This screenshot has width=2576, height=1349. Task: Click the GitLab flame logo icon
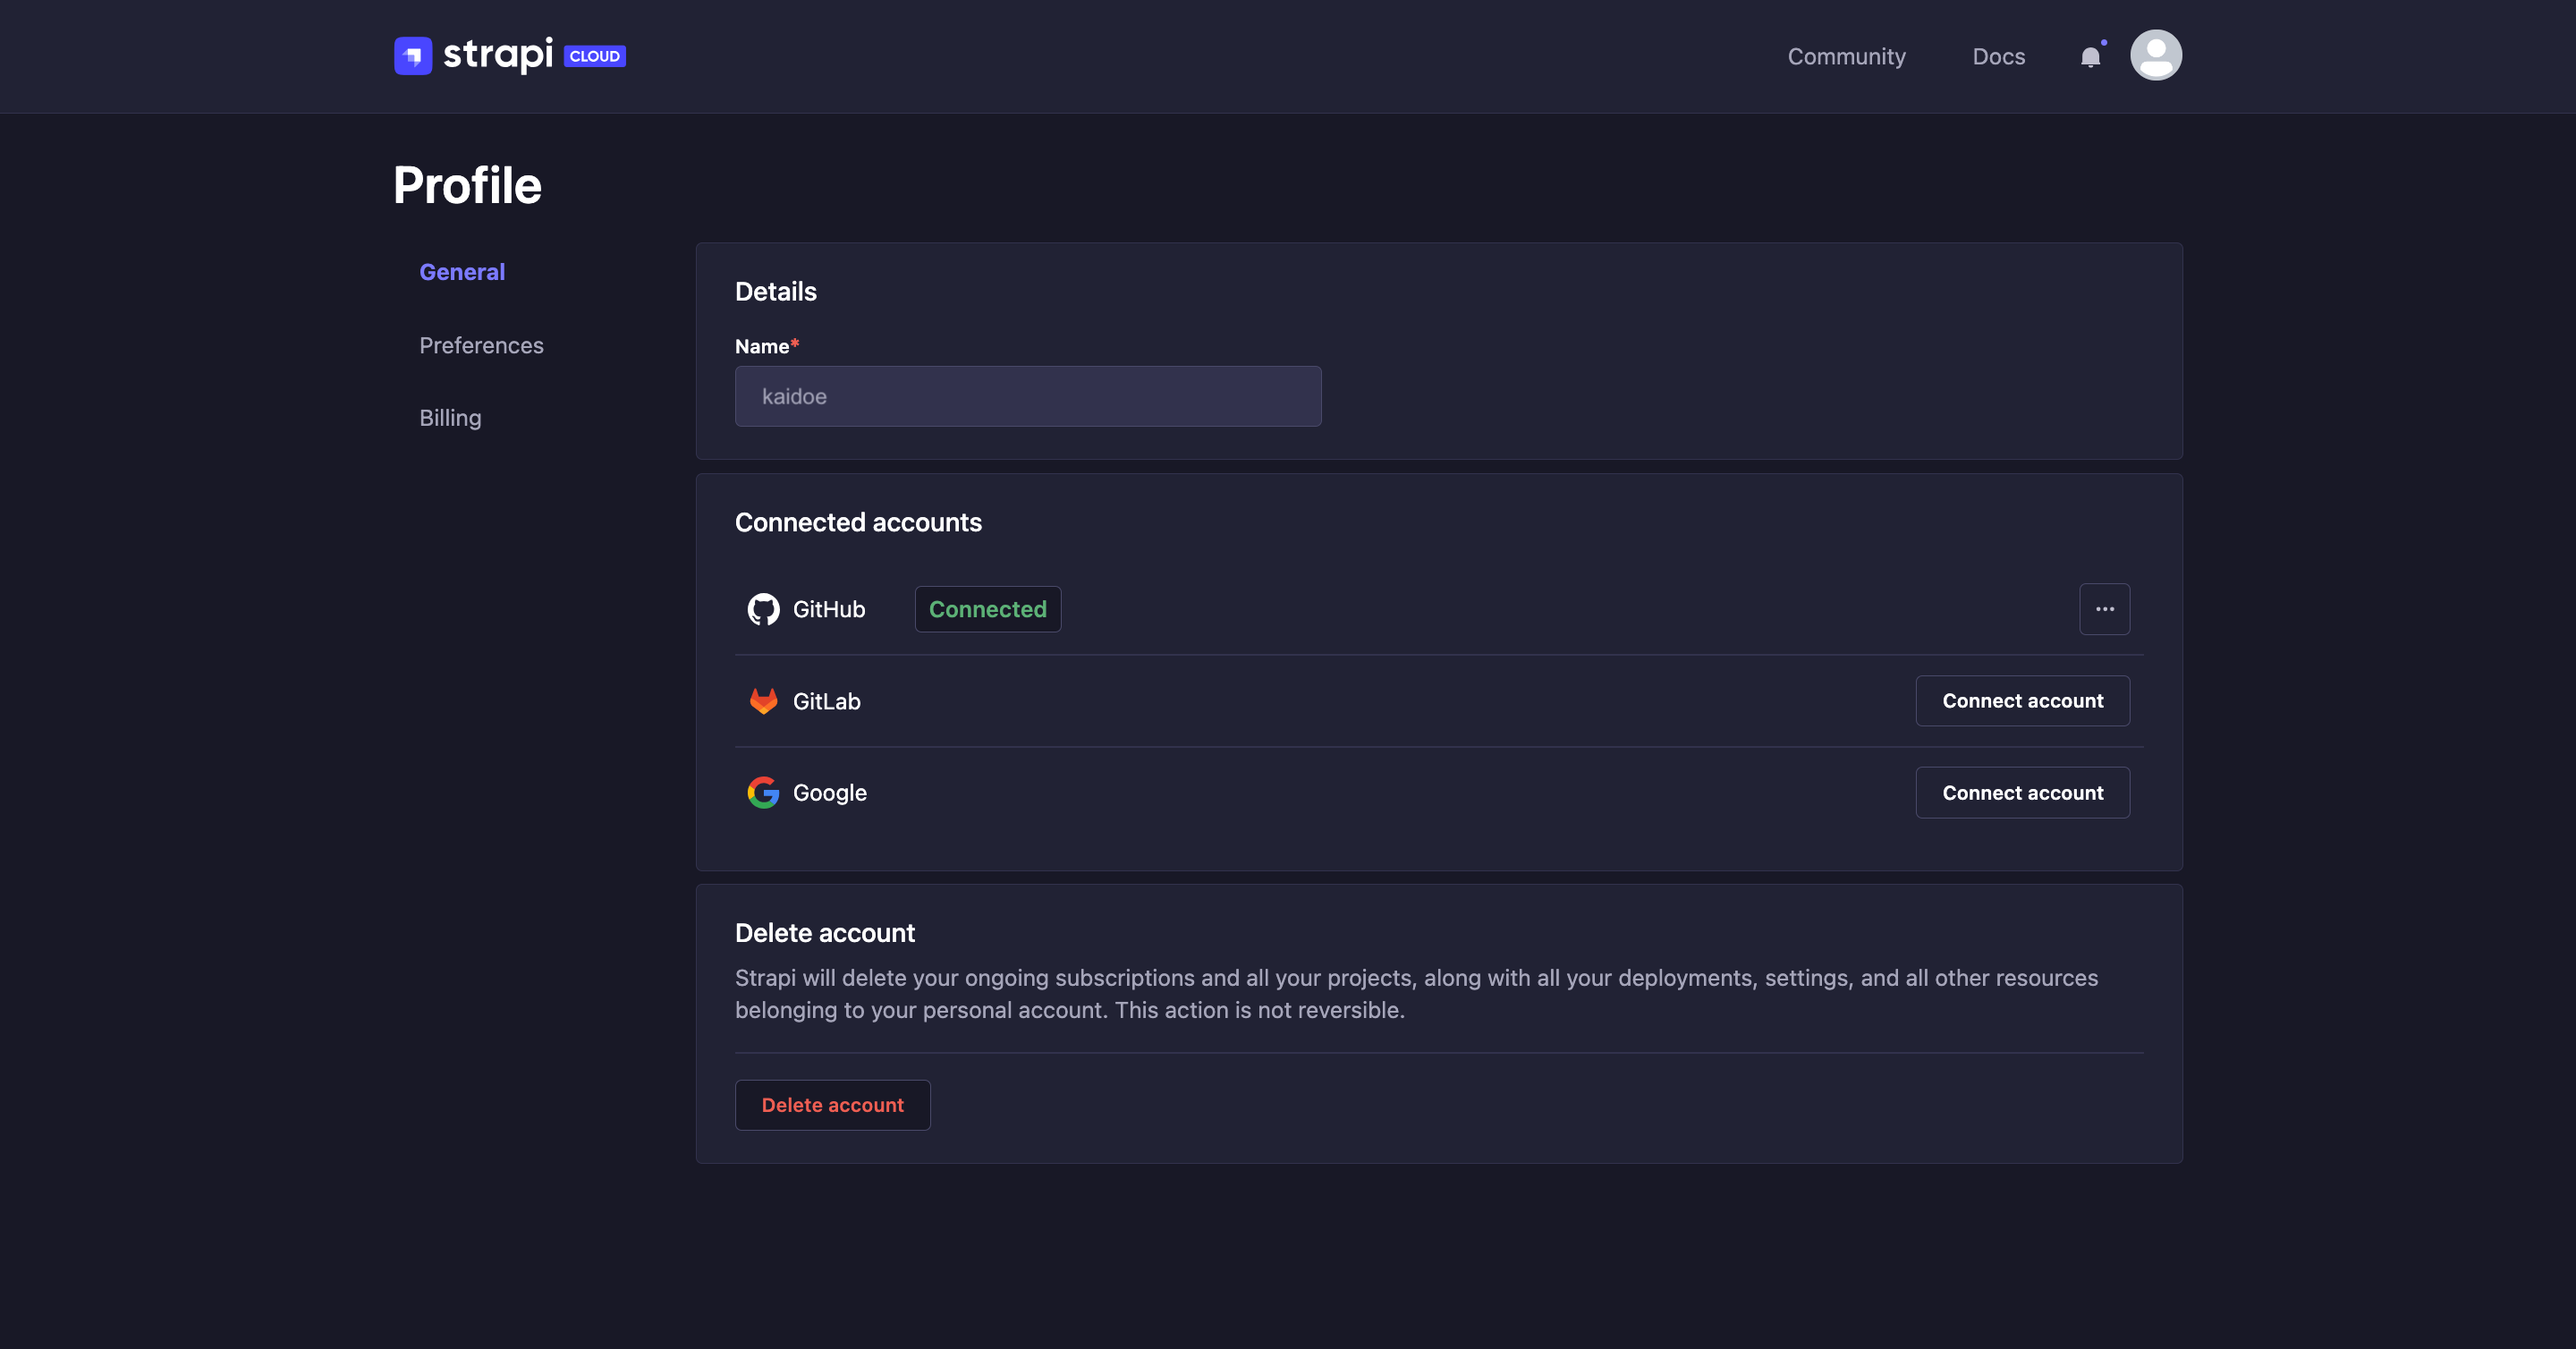pyautogui.click(x=763, y=700)
